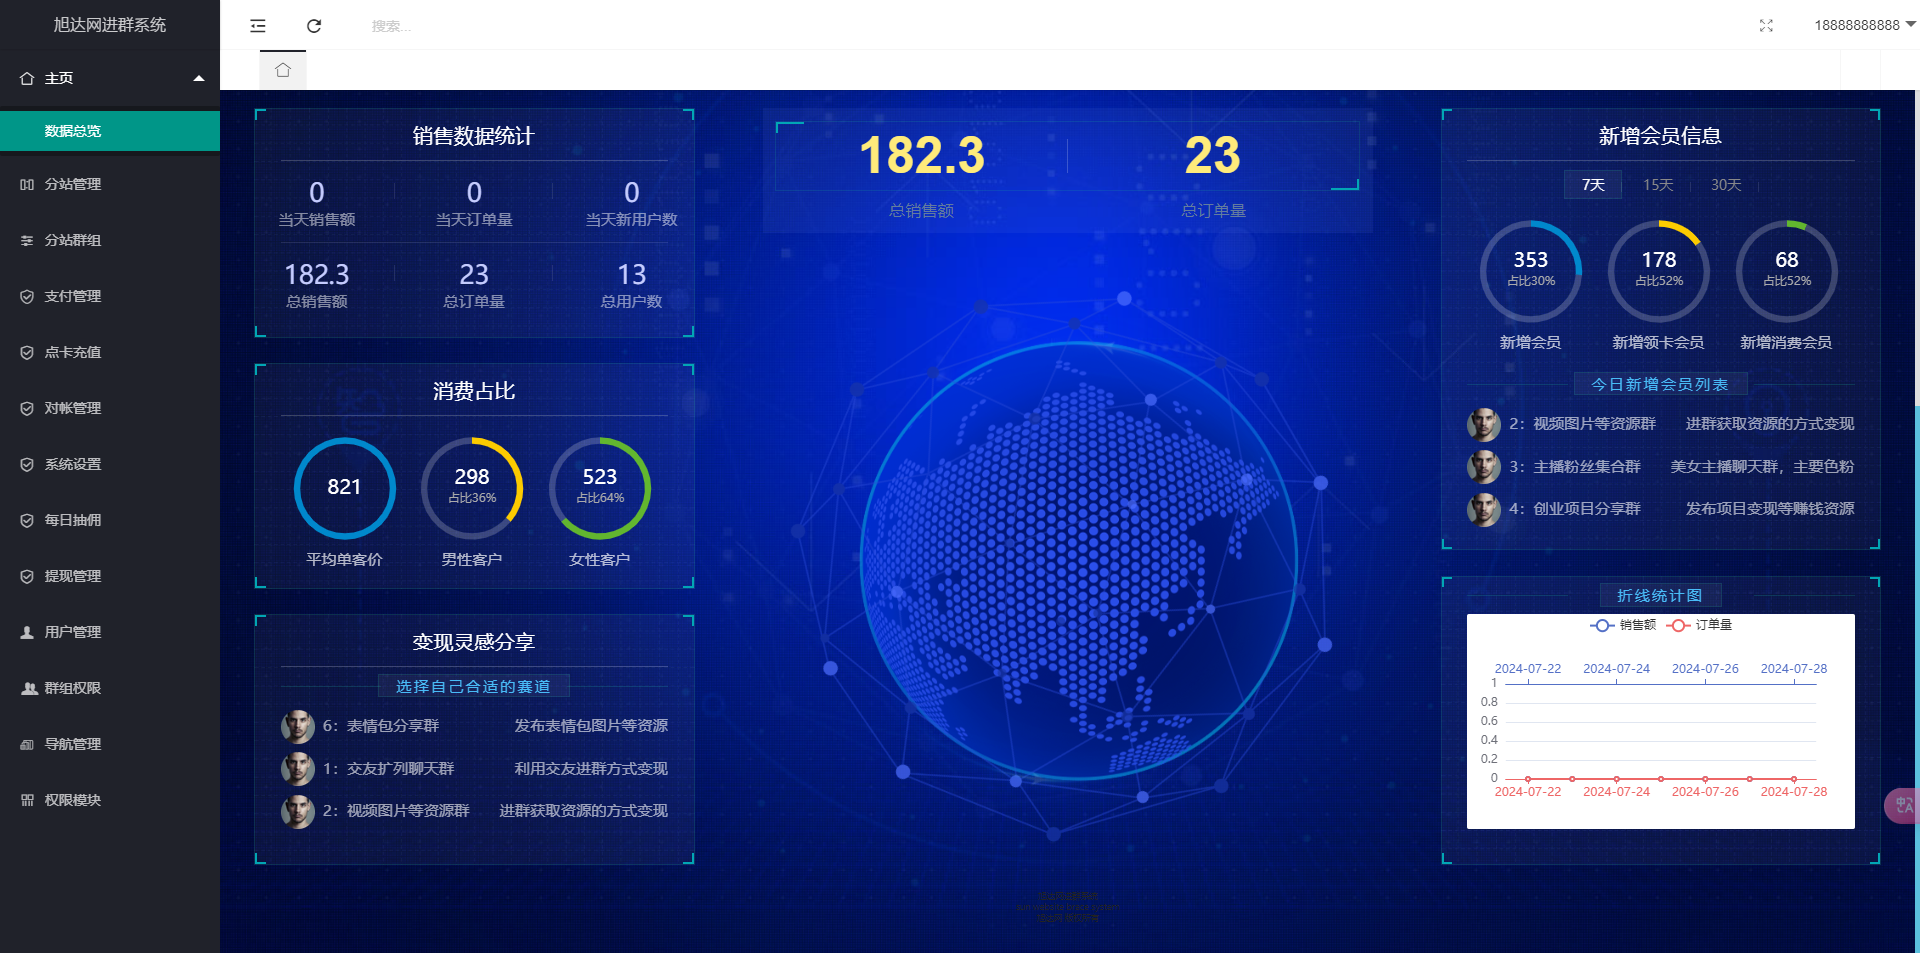Click the 导航管理 sidebar icon
Image resolution: width=1920 pixels, height=953 pixels.
click(27, 744)
